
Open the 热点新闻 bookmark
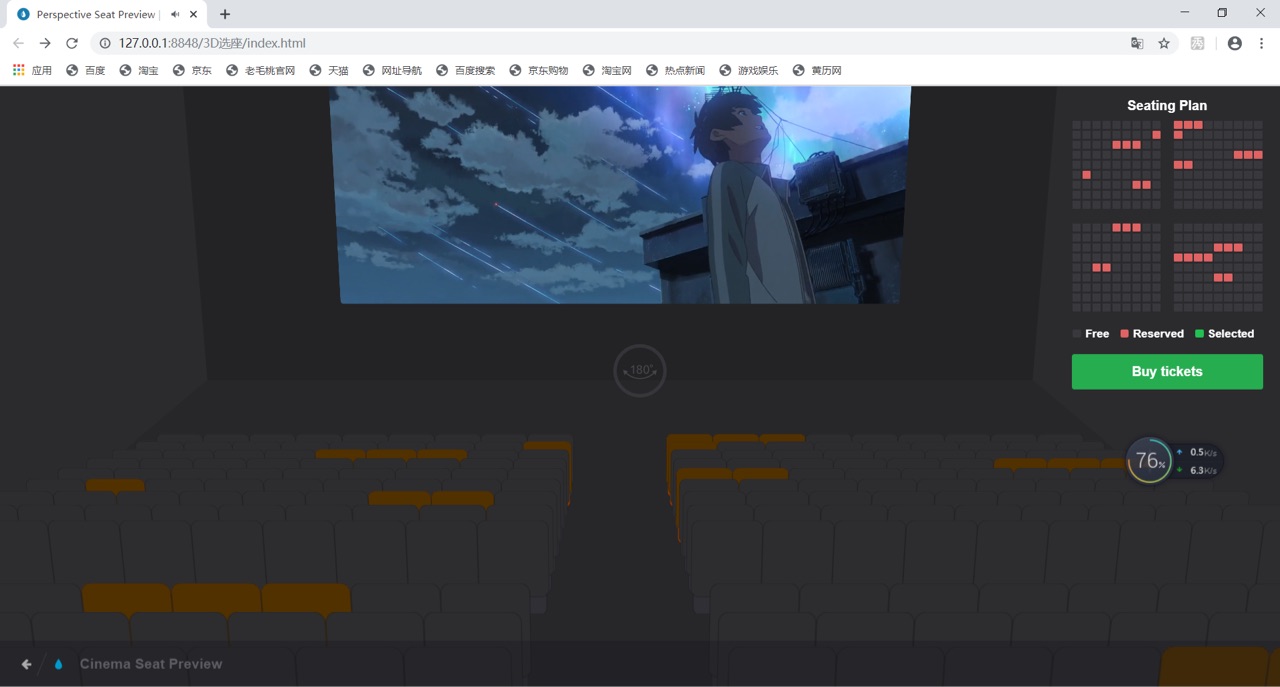[675, 70]
